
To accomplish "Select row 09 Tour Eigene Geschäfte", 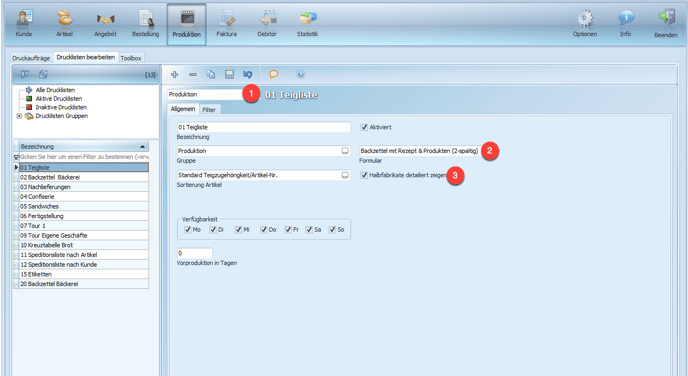I will [x=84, y=235].
